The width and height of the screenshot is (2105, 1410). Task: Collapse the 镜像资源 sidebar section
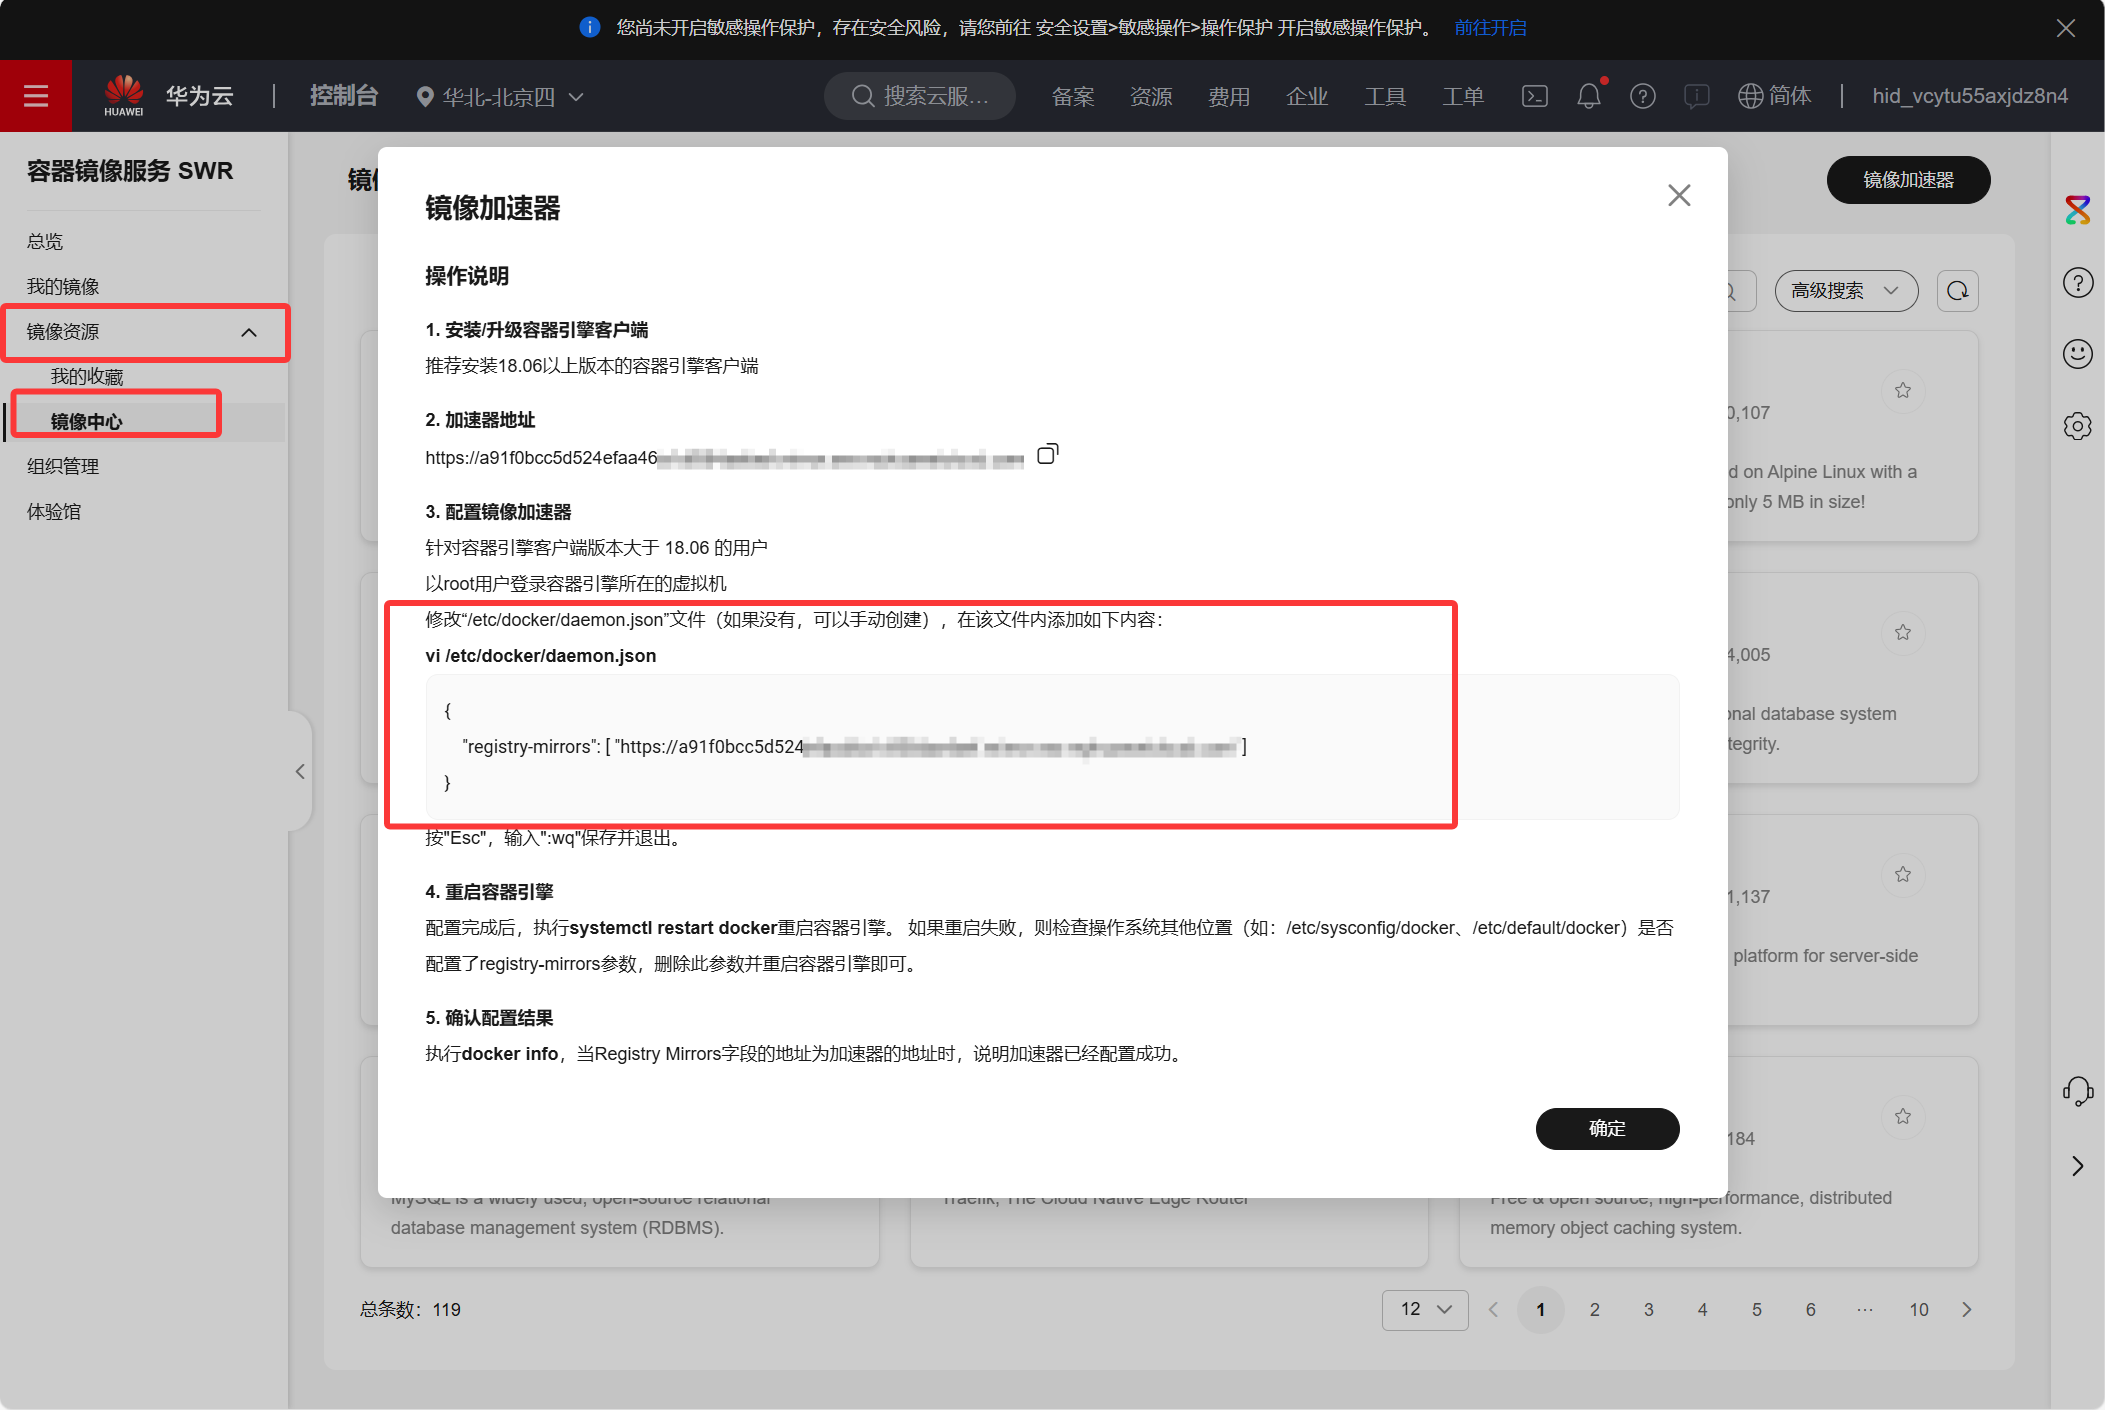[x=248, y=332]
